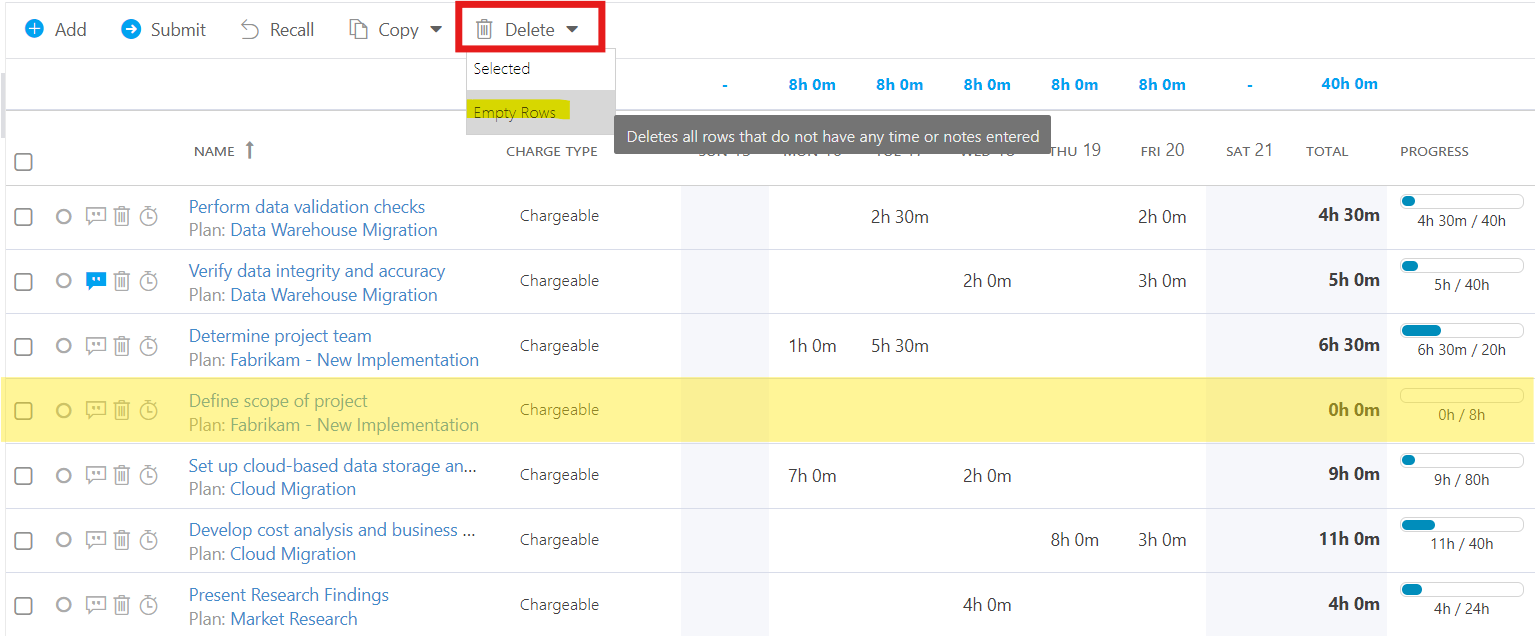The height and width of the screenshot is (636, 1535).
Task: Start the timer icon on Determine project team row
Action: pos(149,346)
